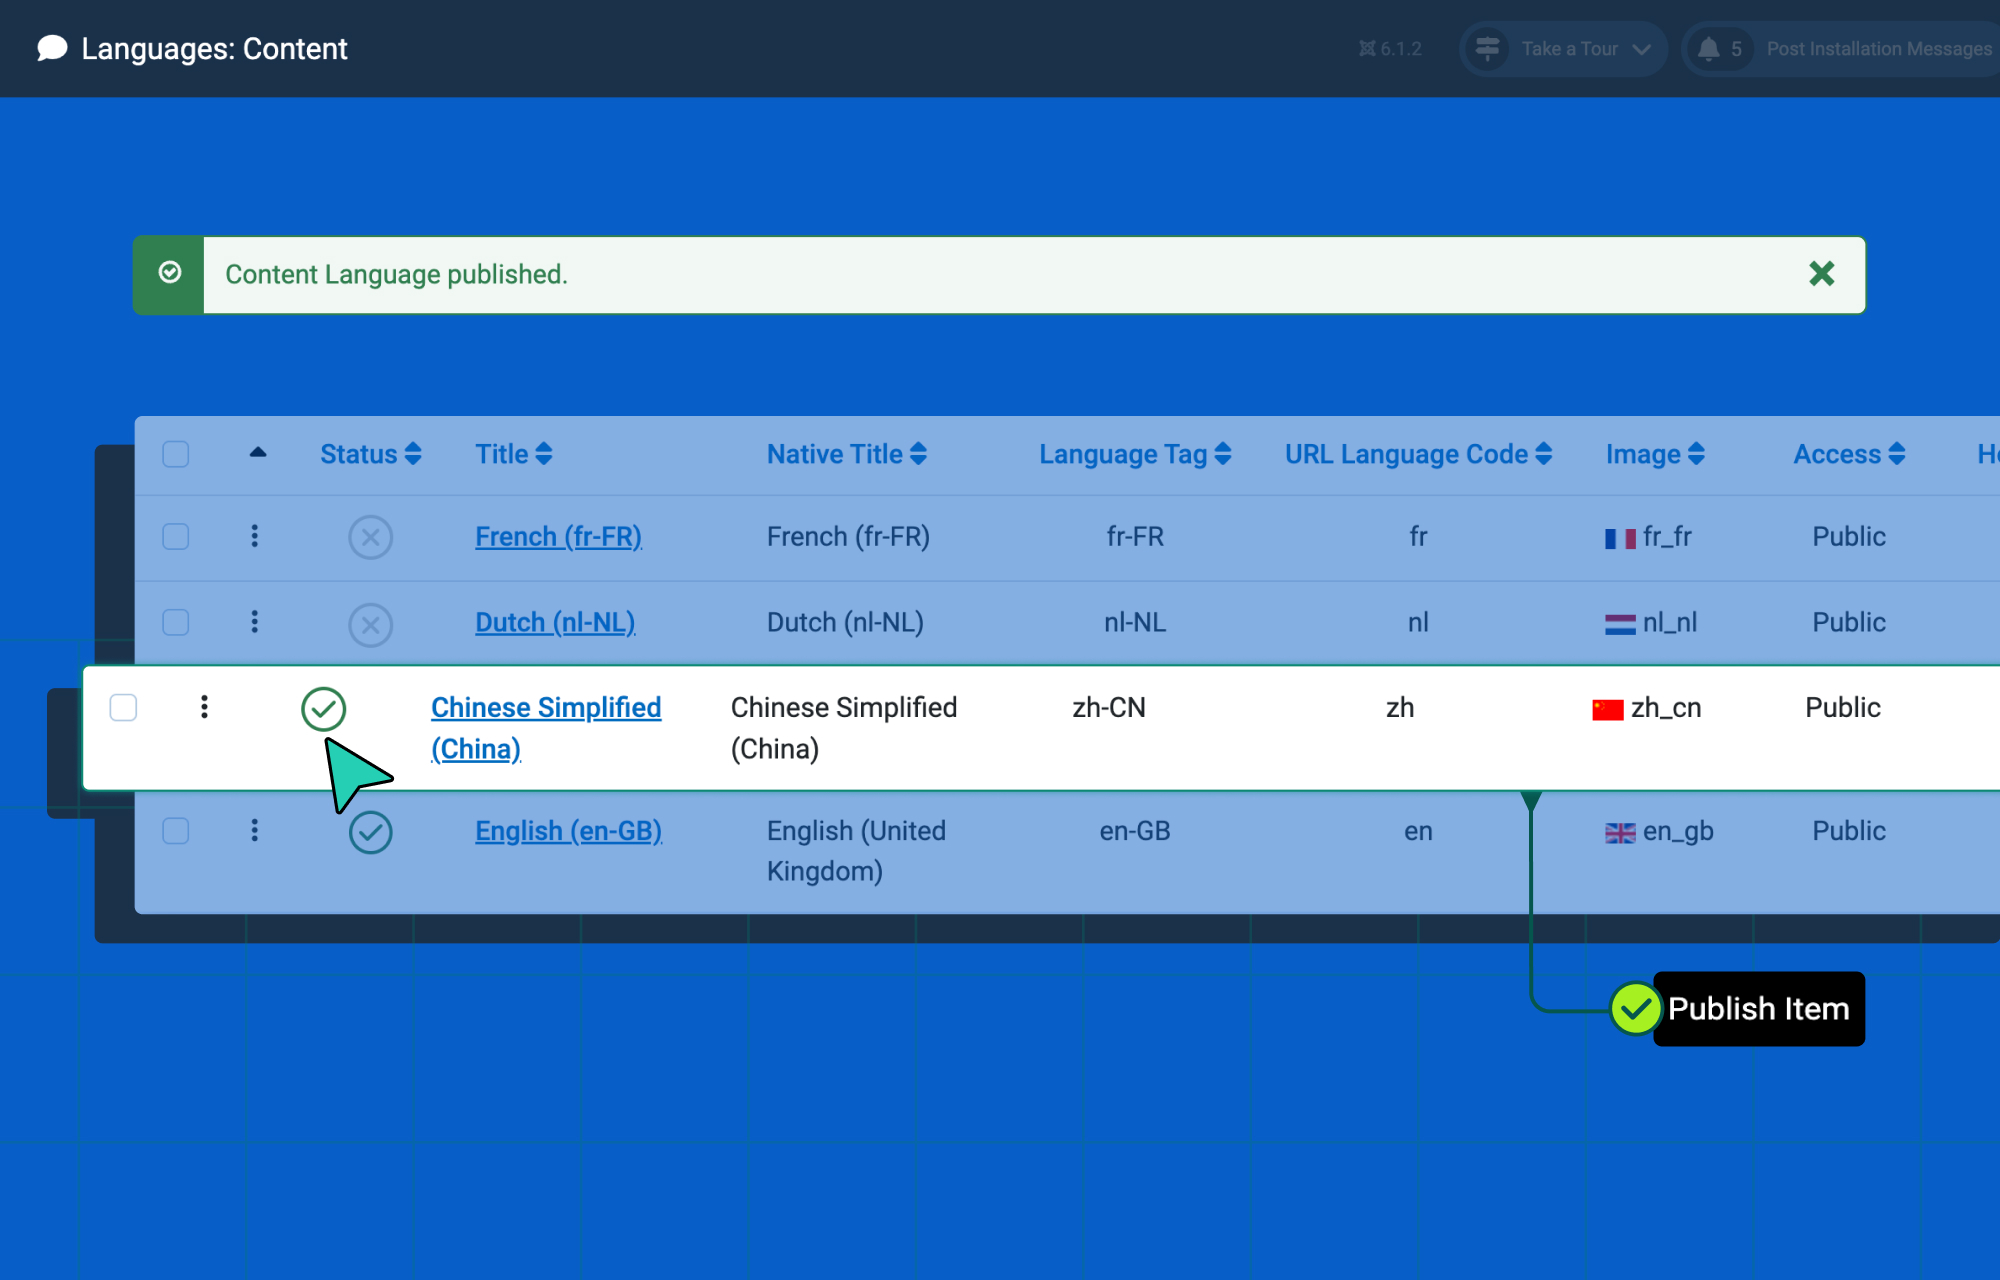Click the 'nl' URL language code cell

click(x=1418, y=623)
